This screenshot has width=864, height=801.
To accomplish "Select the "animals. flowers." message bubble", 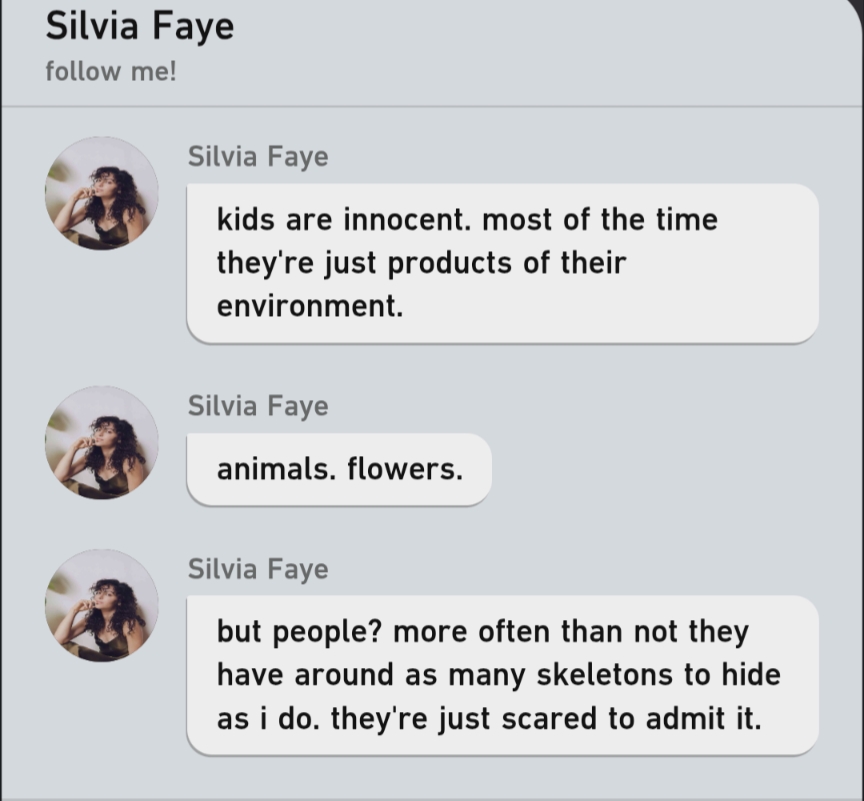I will pyautogui.click(x=339, y=469).
